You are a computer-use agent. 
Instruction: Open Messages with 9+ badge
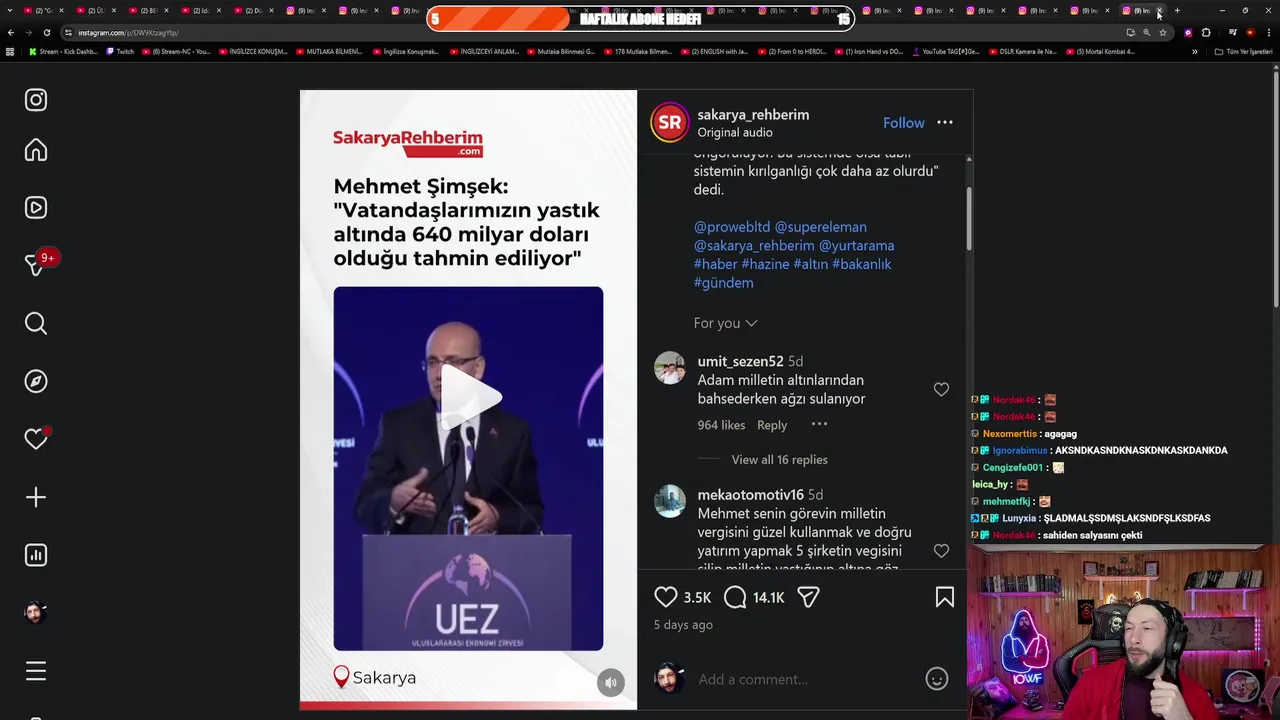click(x=36, y=265)
